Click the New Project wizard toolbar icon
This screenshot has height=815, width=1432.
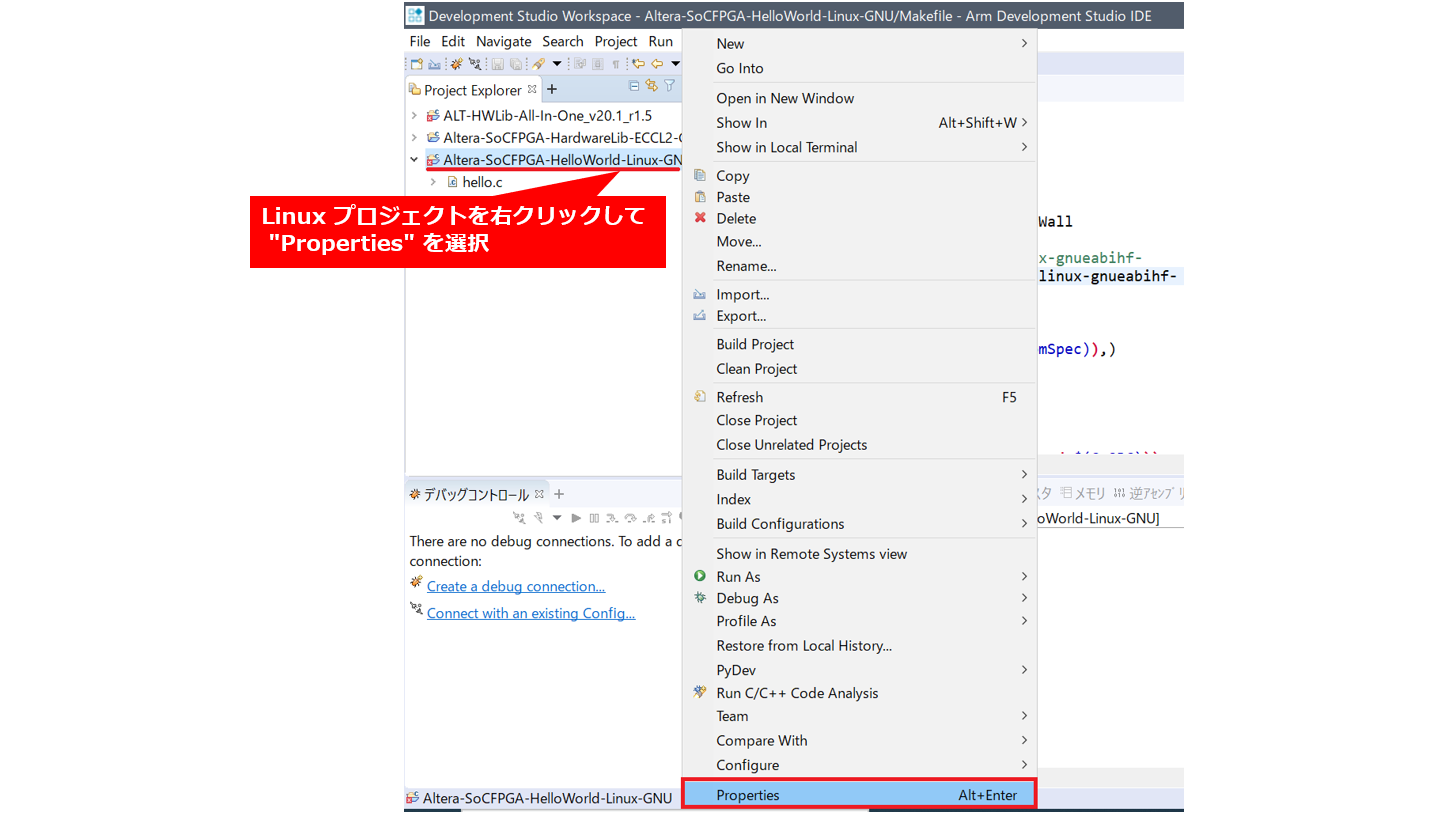417,64
